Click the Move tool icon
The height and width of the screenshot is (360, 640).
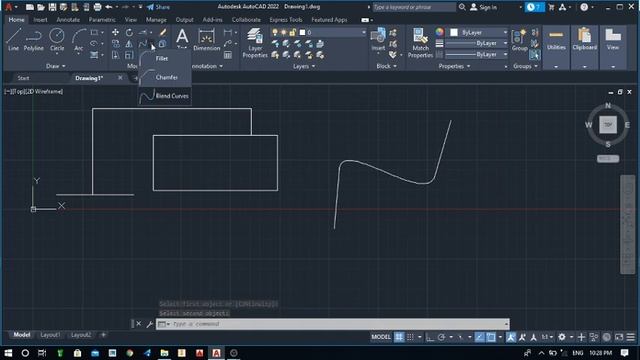coord(116,32)
